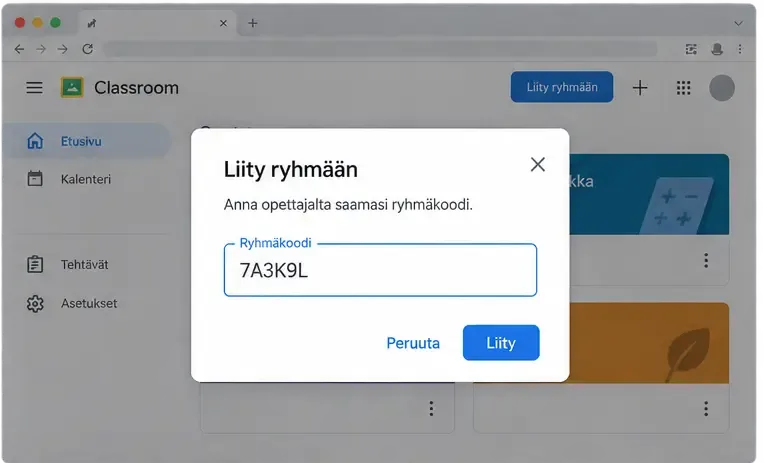This screenshot has width=764, height=463.
Task: Click the blue Liity button
Action: click(x=501, y=343)
